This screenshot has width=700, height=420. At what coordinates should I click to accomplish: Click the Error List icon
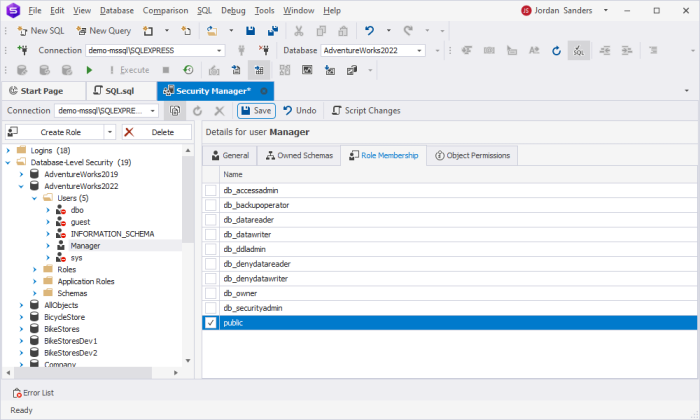(17, 393)
